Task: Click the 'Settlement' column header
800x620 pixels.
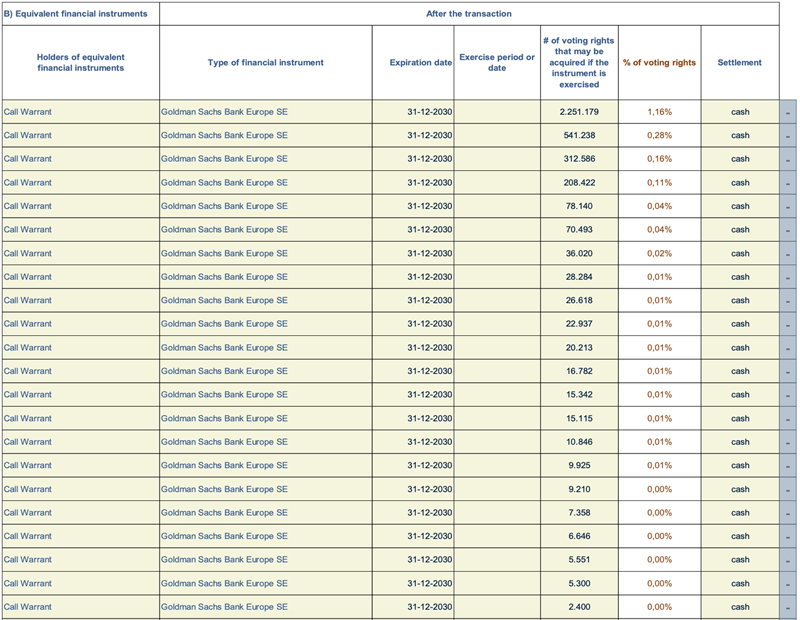Action: point(739,62)
